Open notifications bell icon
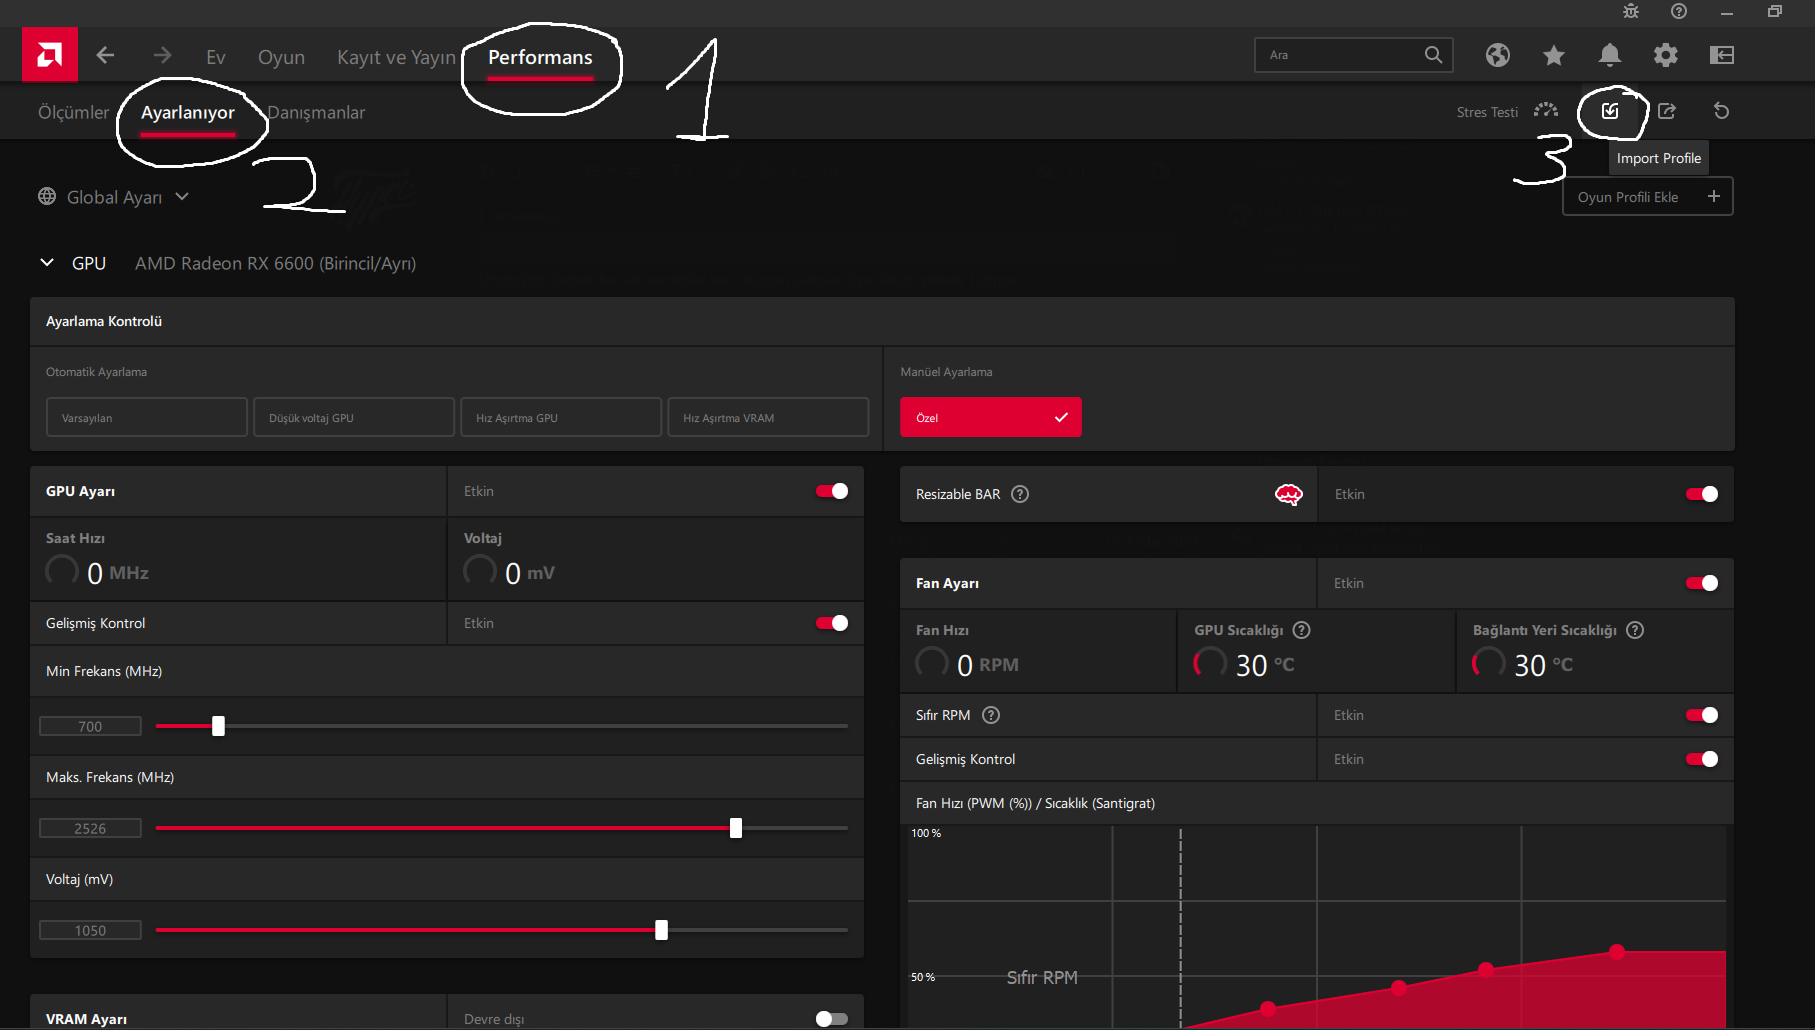 coord(1609,55)
